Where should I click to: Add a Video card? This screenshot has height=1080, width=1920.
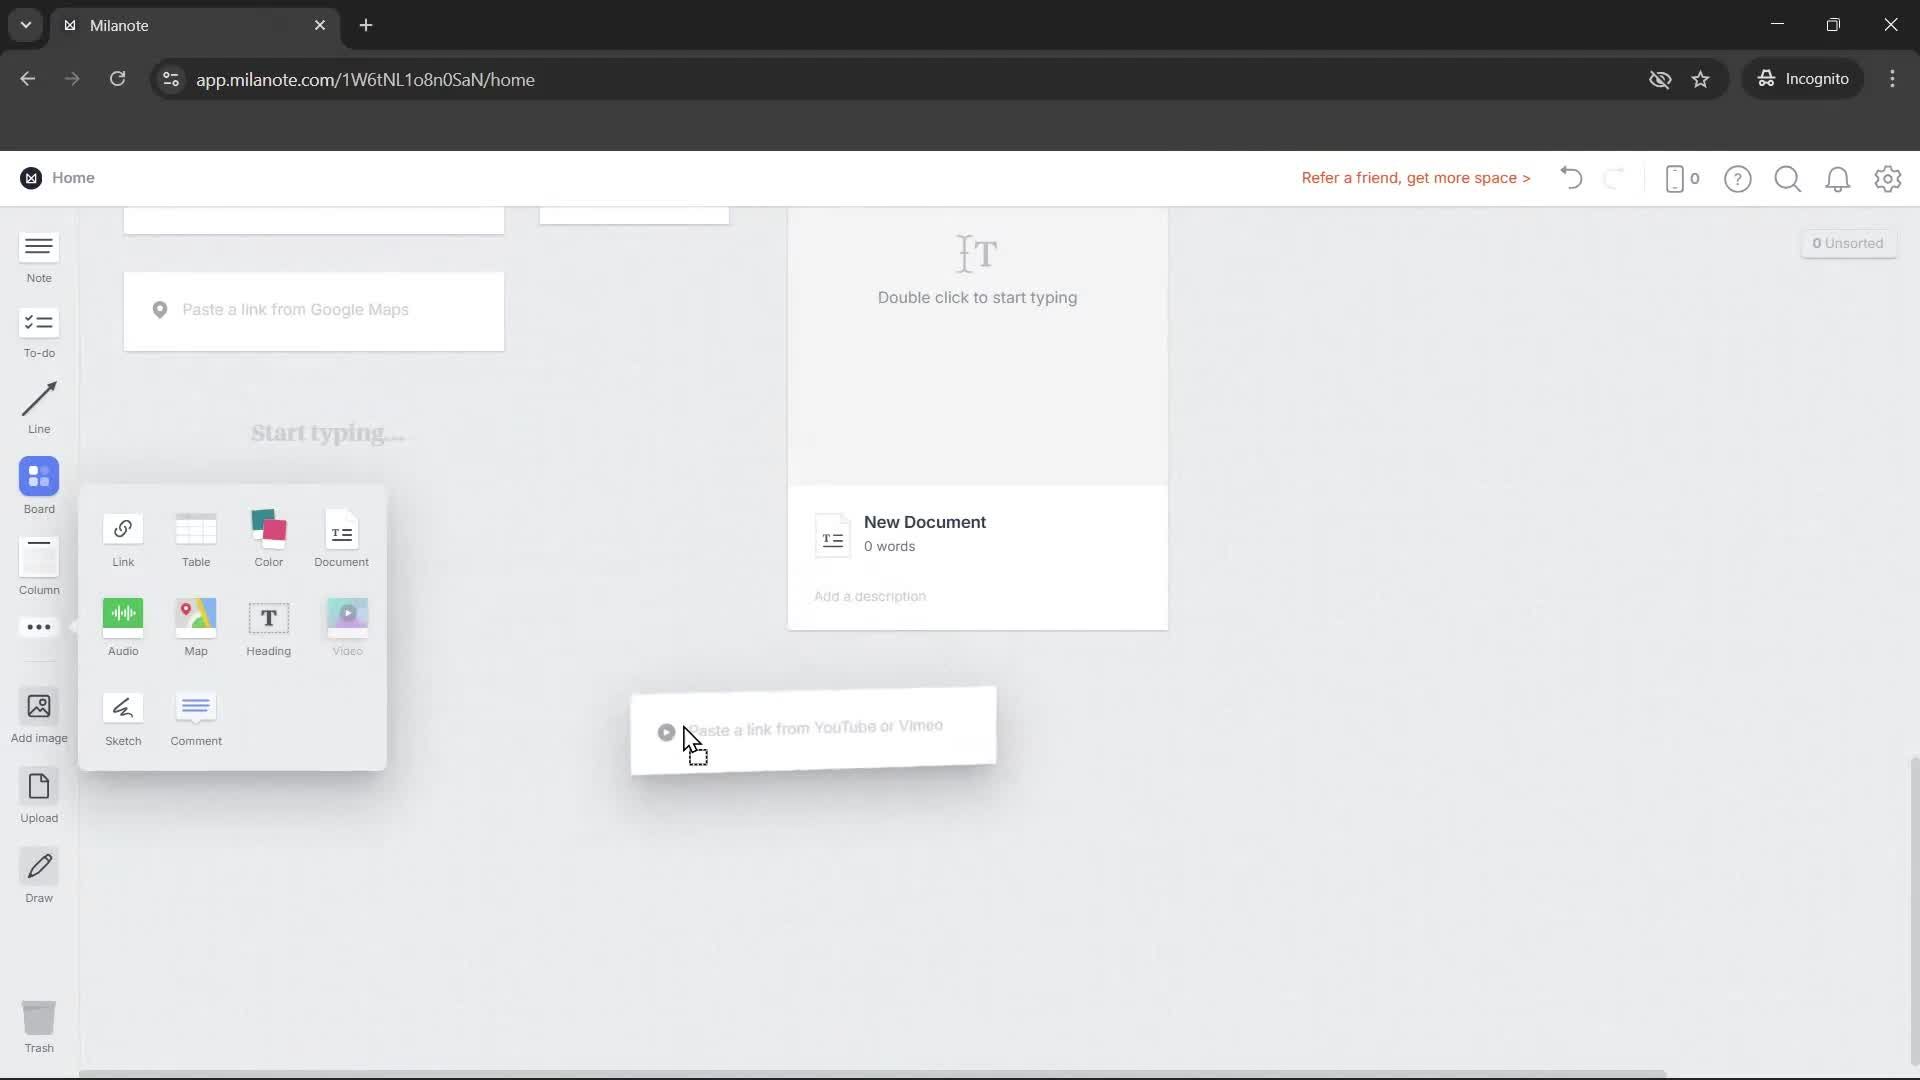pyautogui.click(x=346, y=627)
